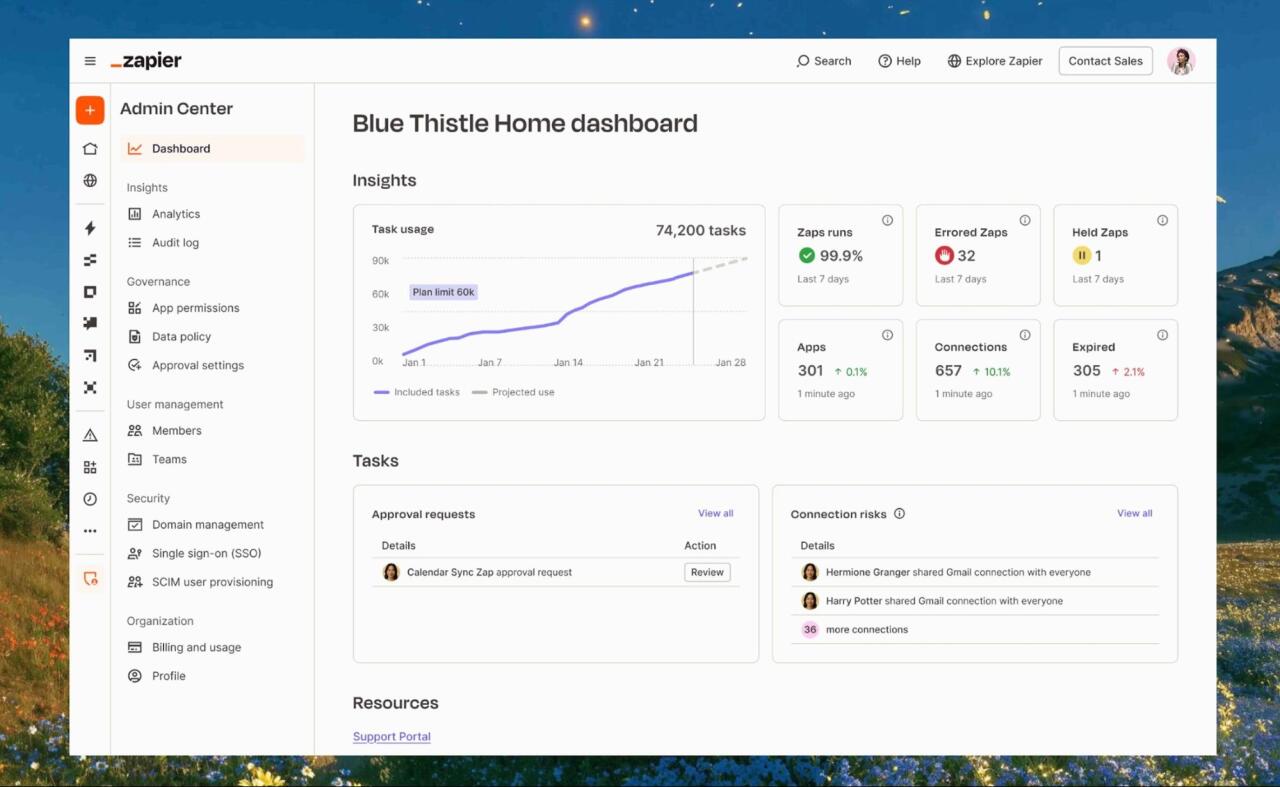Viewport: 1280px width, 787px height.
Task: Click the ellipsis icon in the left rail
Action: point(89,531)
